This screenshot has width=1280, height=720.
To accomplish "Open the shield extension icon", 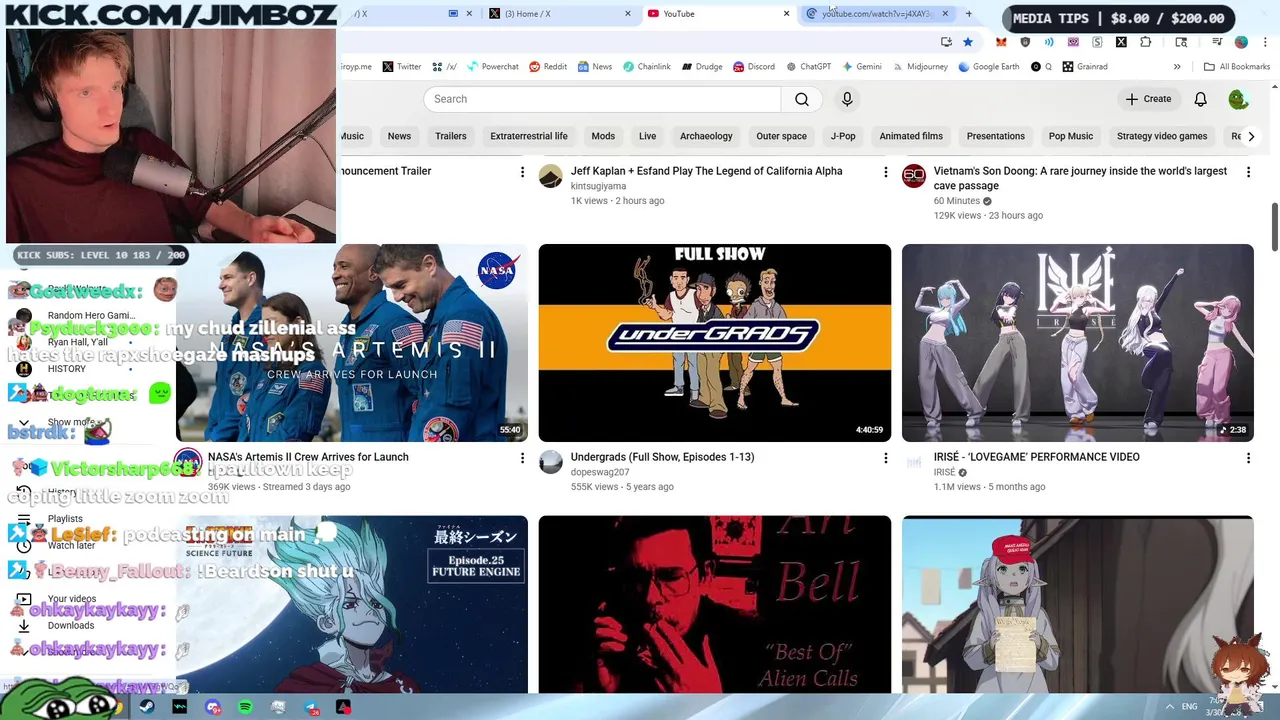I will (x=1025, y=42).
